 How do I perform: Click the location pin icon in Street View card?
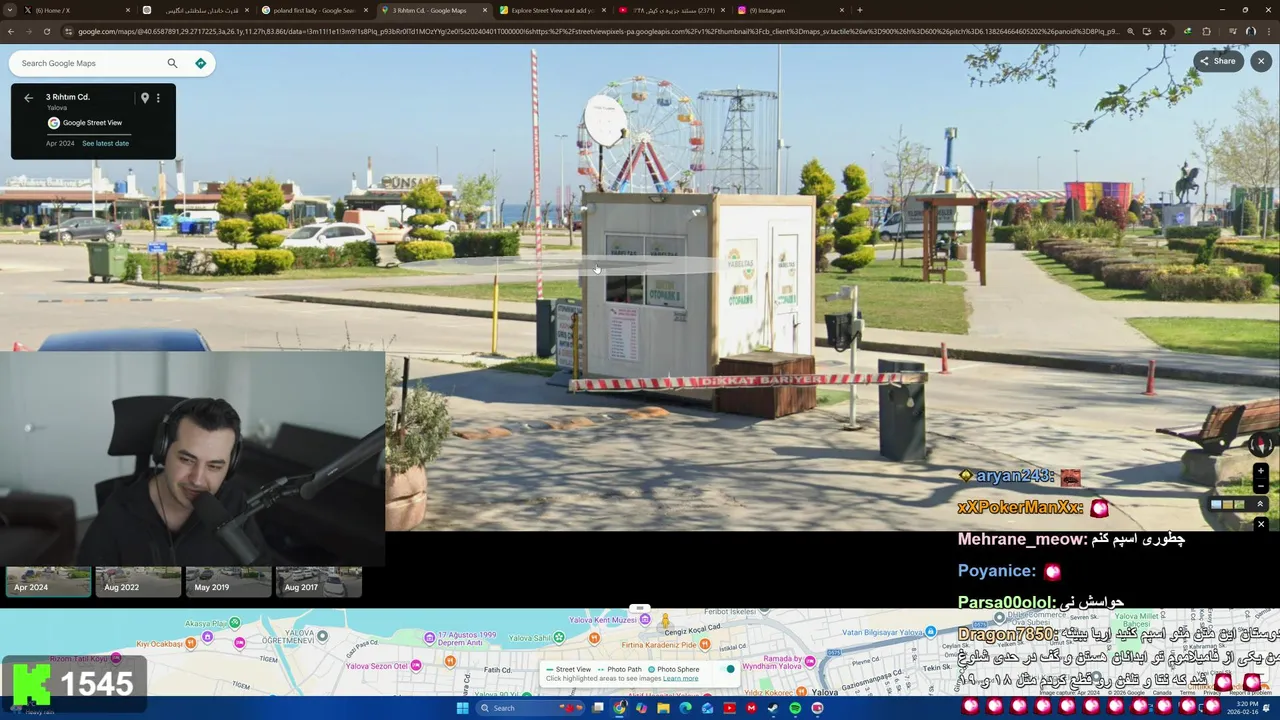[144, 98]
